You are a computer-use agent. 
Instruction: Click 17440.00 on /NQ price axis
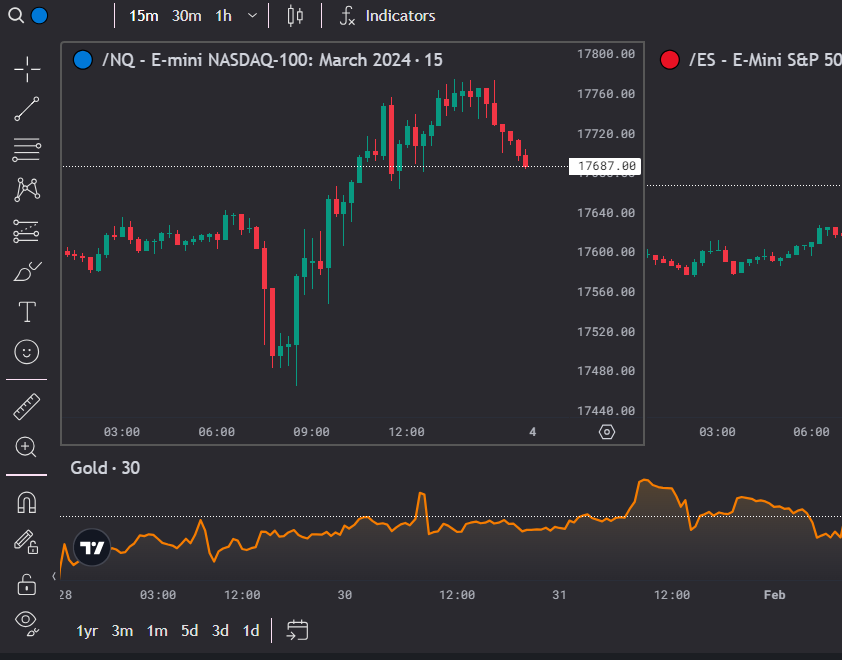(606, 411)
